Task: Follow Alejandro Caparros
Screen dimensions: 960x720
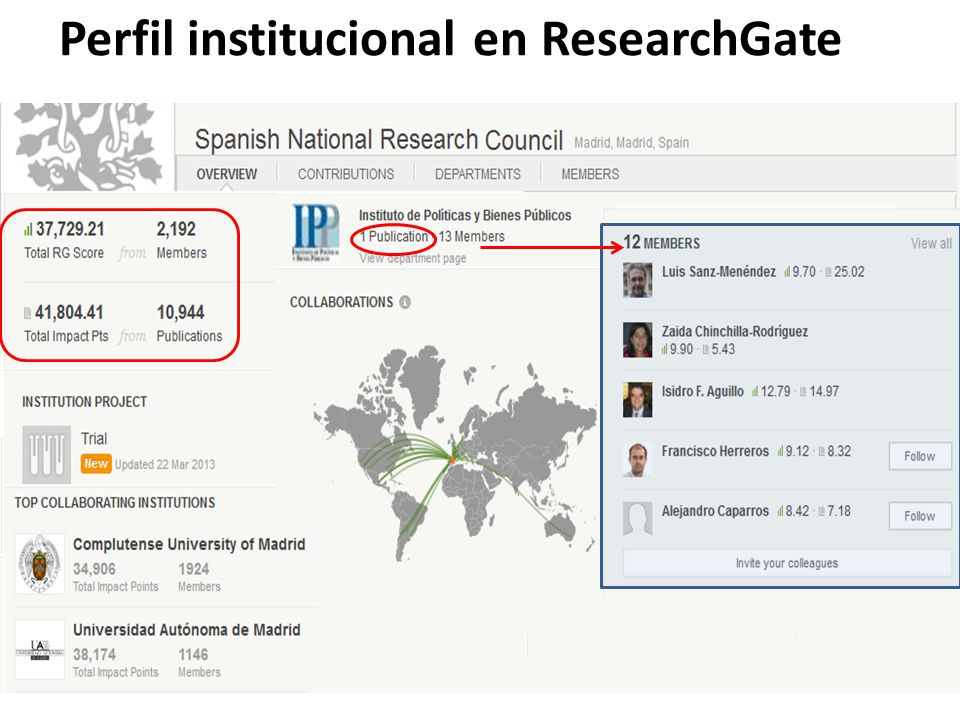Action: (x=920, y=516)
